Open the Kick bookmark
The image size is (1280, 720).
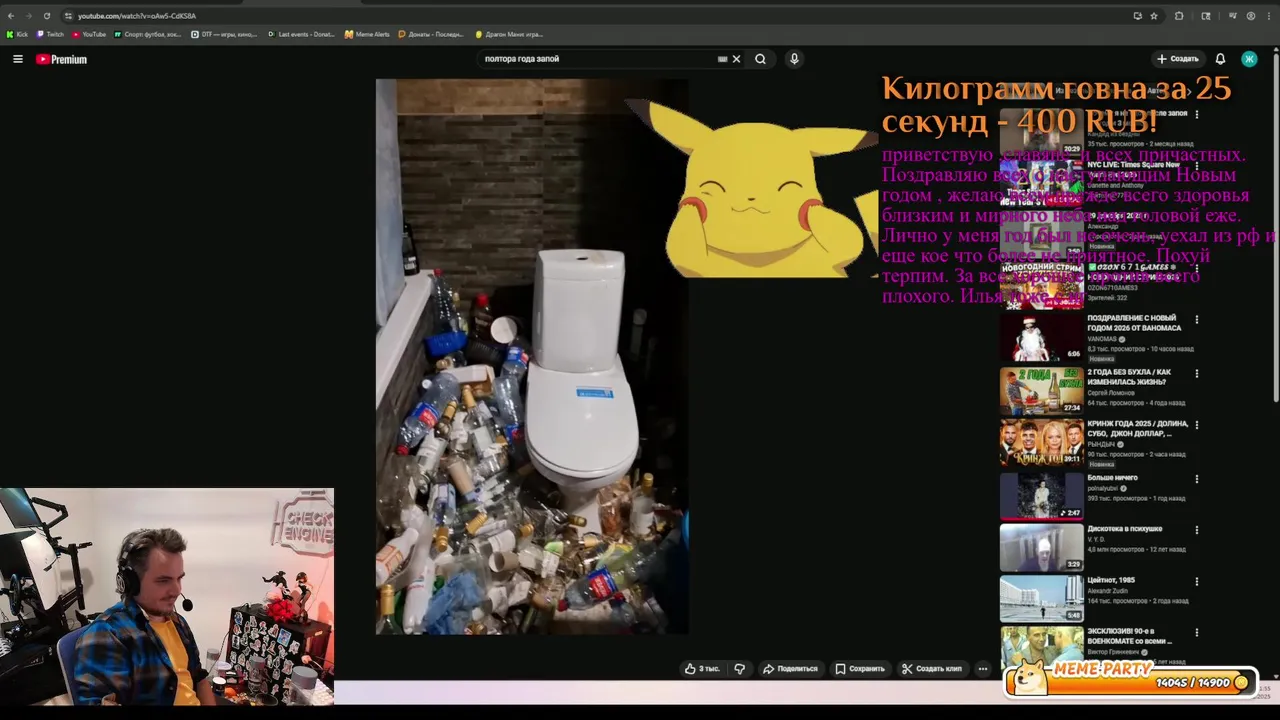point(17,34)
